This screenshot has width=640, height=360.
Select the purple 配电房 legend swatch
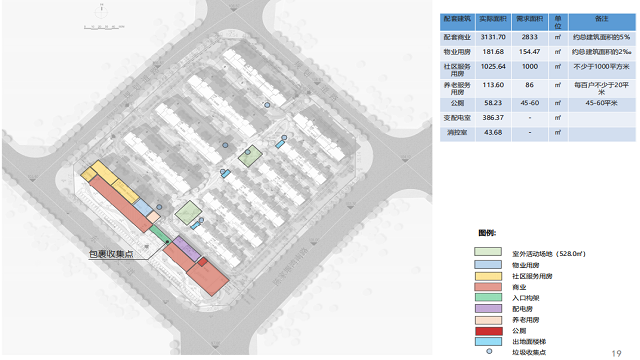pyautogui.click(x=488, y=309)
